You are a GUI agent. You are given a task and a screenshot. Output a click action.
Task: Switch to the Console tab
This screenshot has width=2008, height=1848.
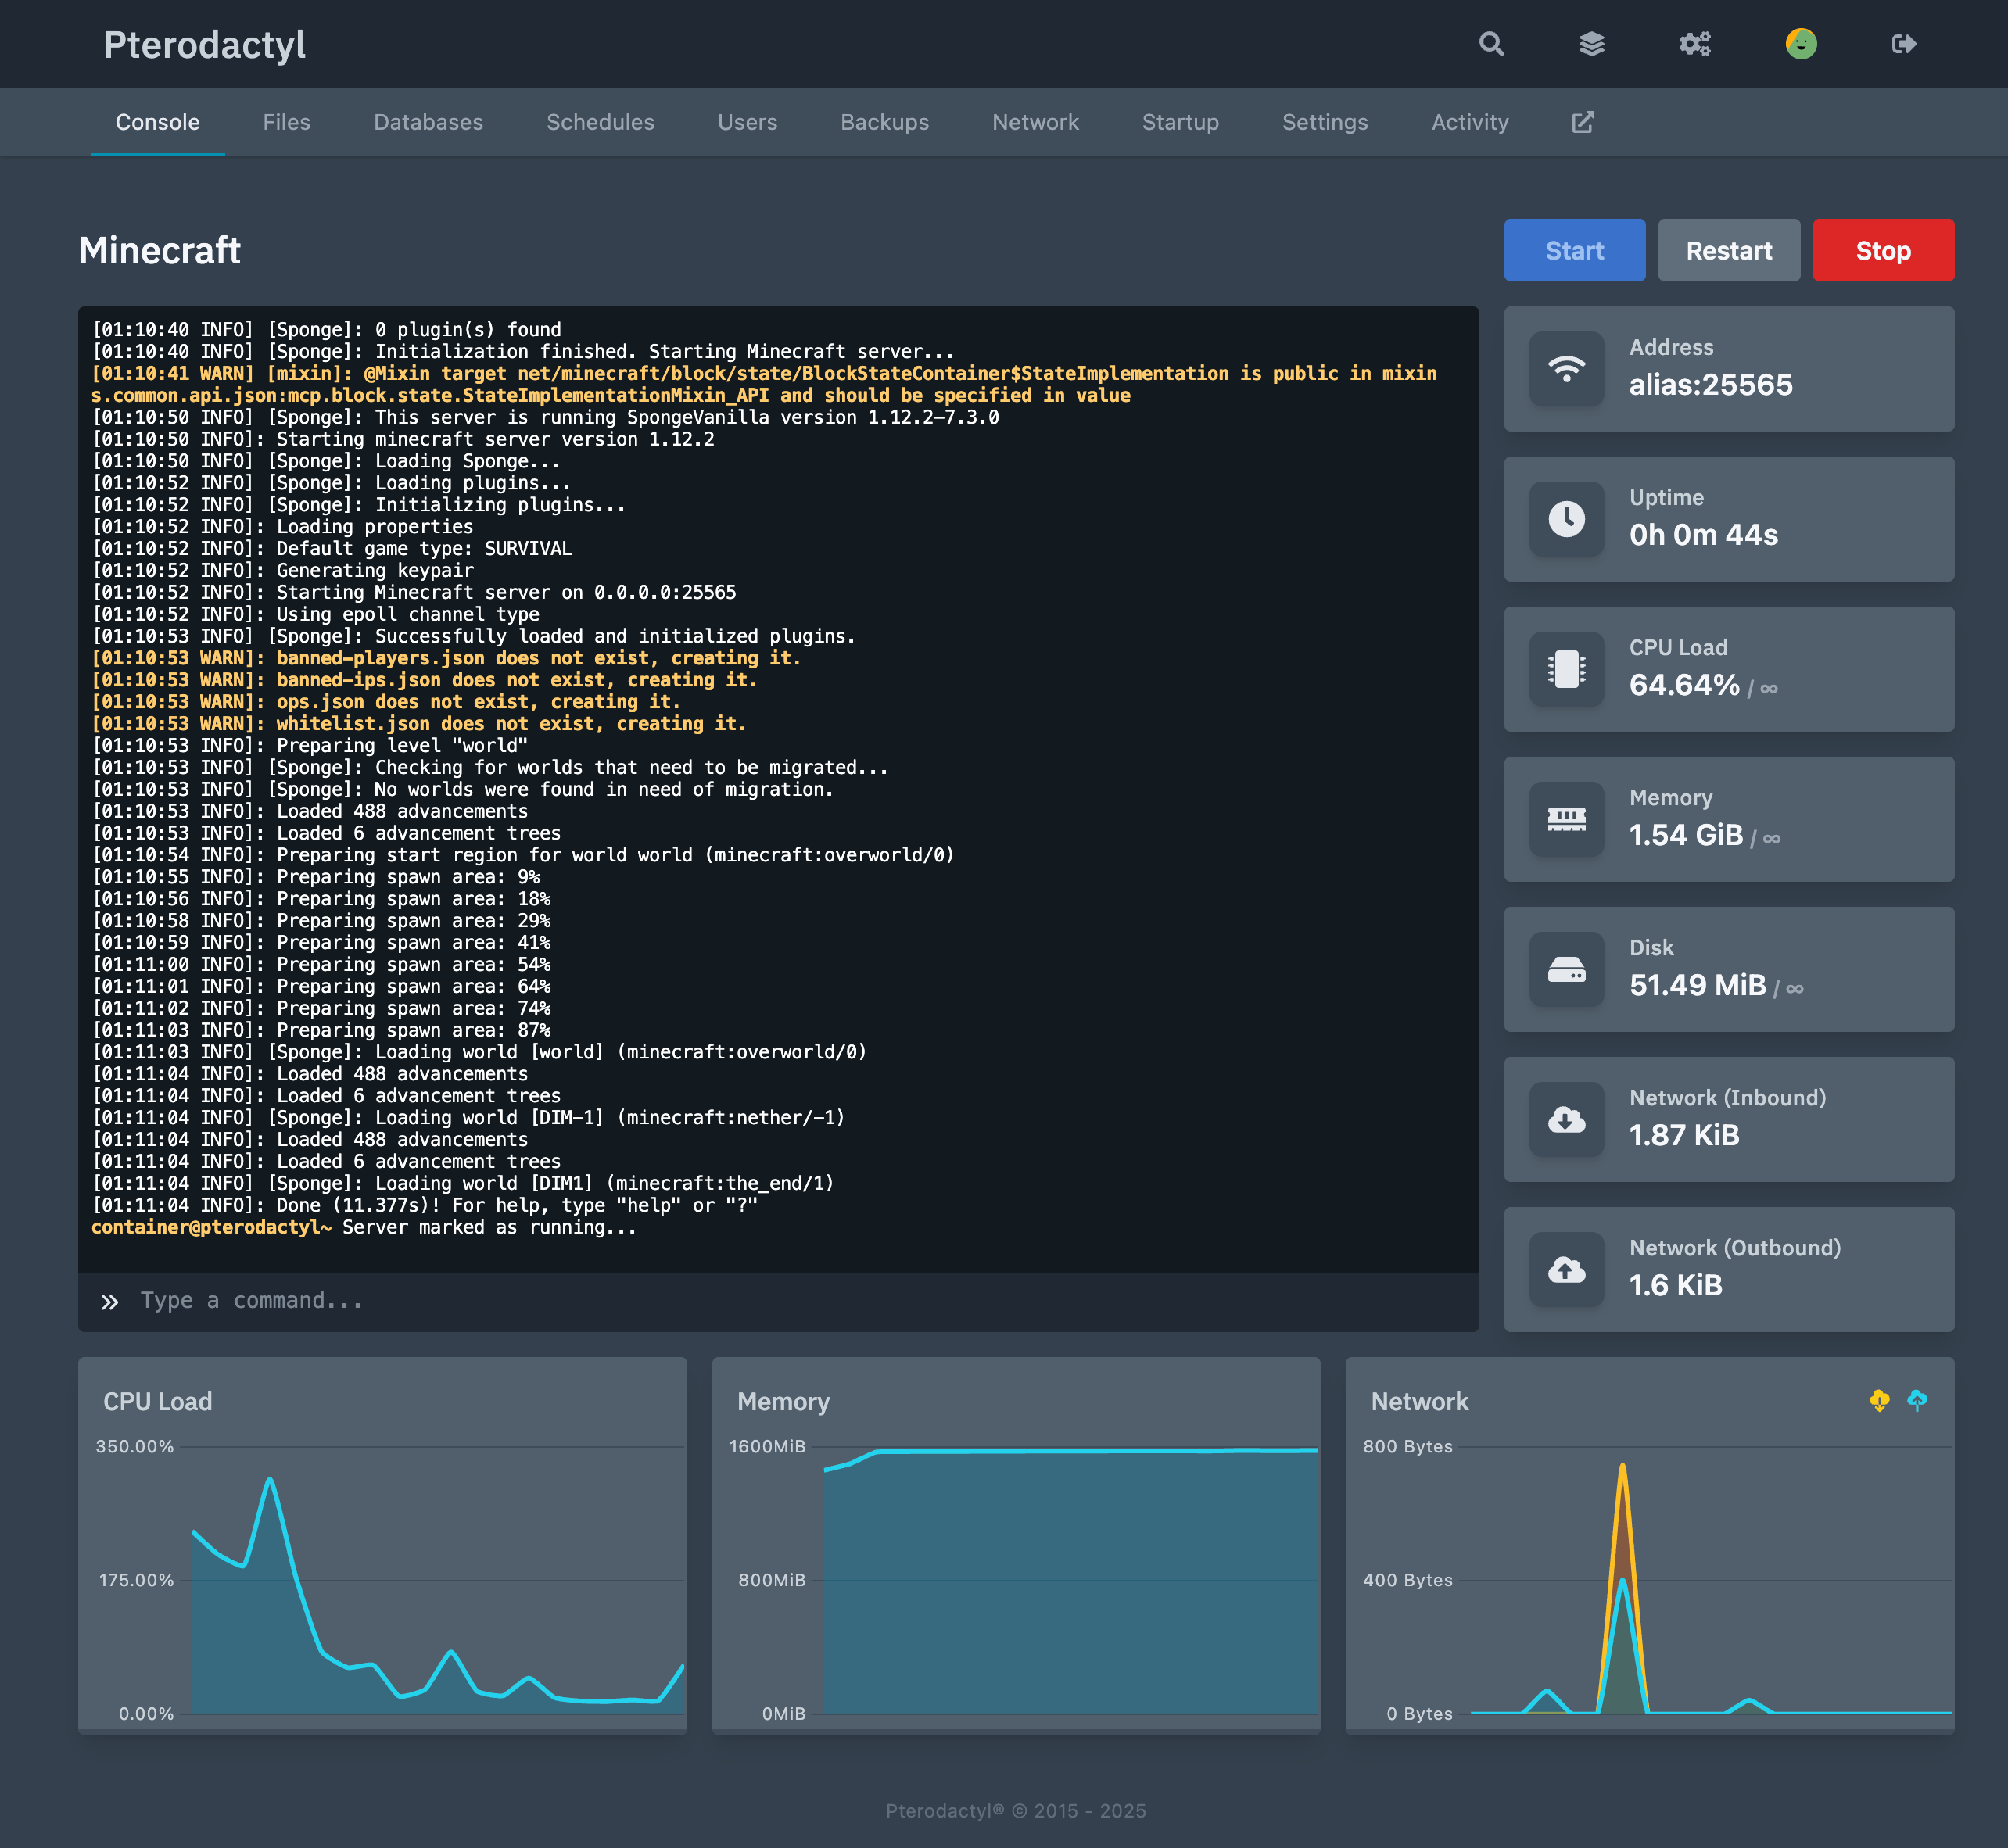click(x=157, y=122)
